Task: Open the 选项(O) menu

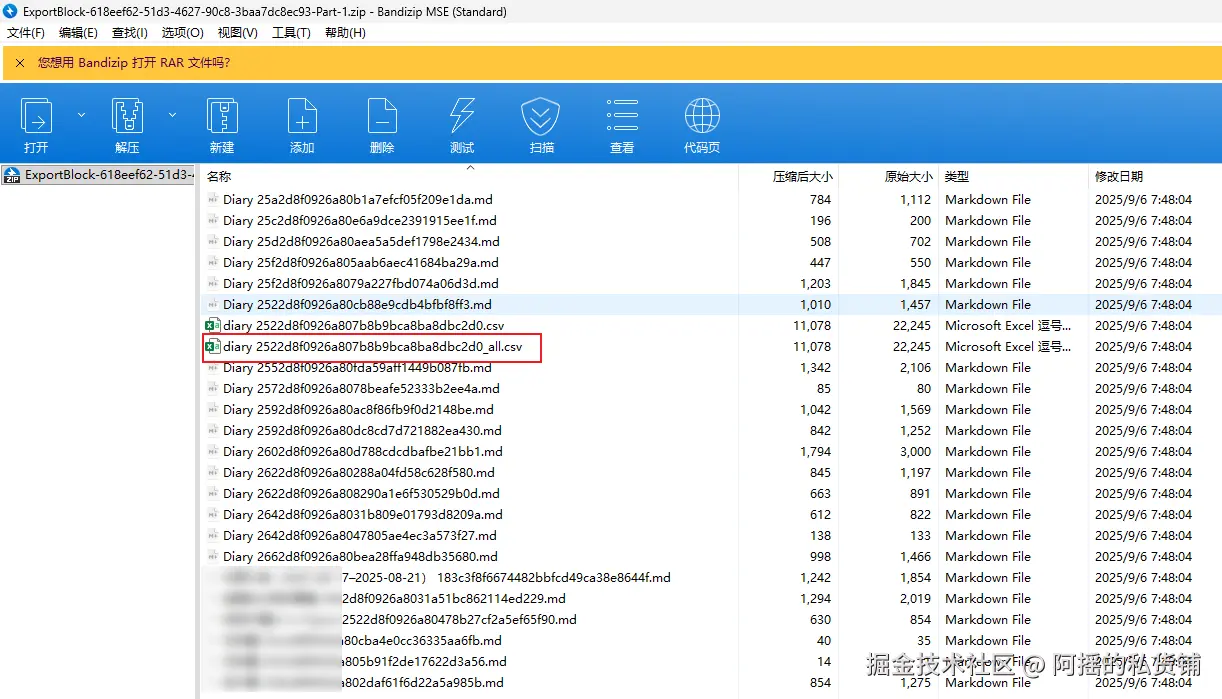Action: pos(182,33)
